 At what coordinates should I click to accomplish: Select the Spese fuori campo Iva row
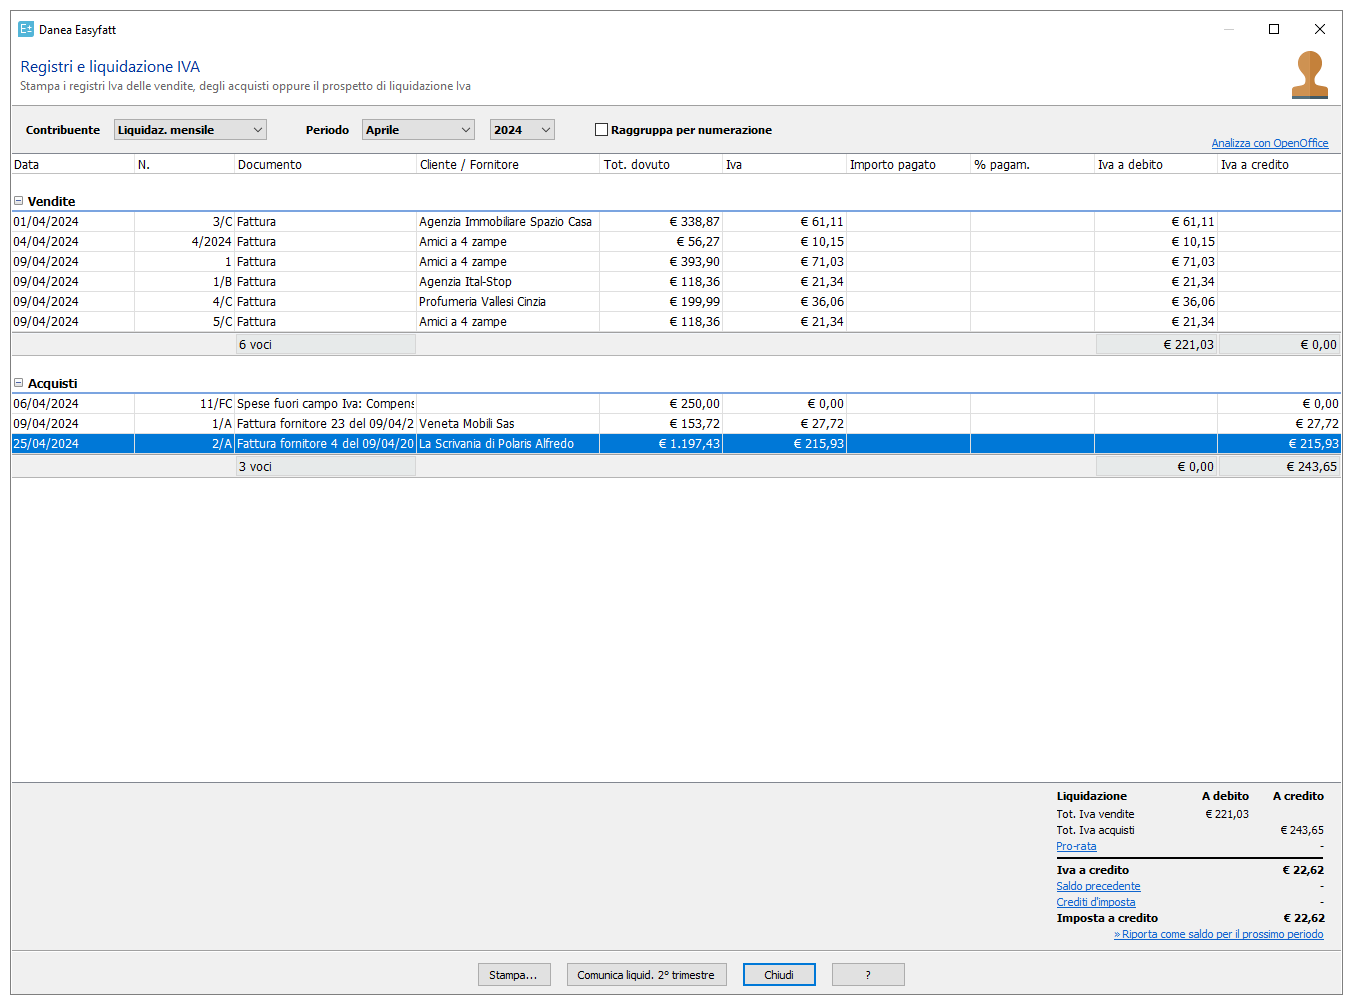[x=676, y=404]
